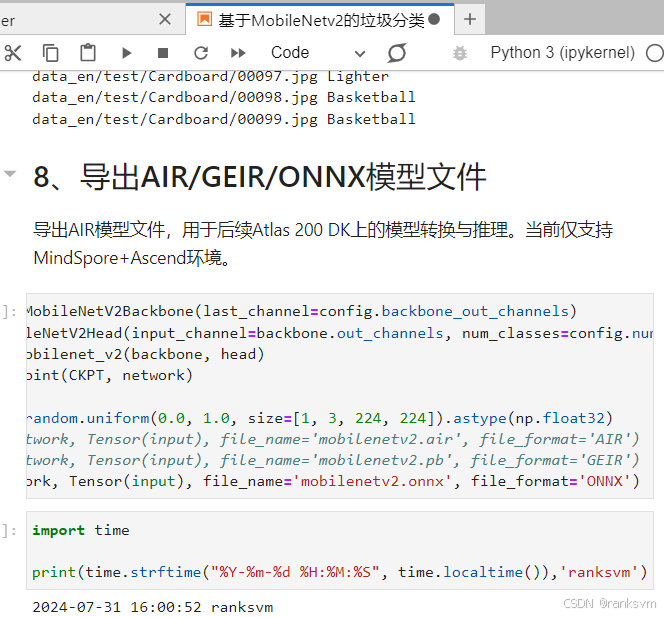
Task: Click the mobilenetv2.pb GEIR comment line
Action: coord(332,461)
